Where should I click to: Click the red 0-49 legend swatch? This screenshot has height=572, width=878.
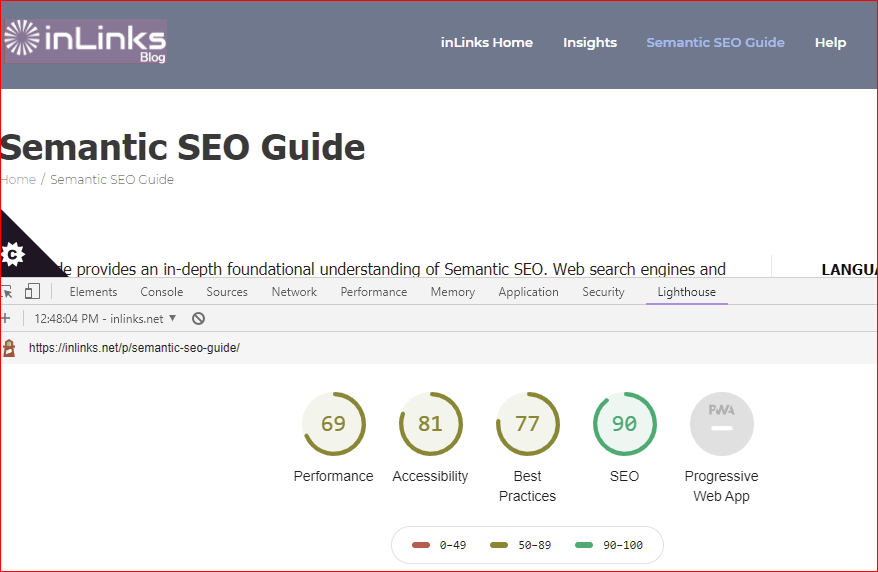421,545
